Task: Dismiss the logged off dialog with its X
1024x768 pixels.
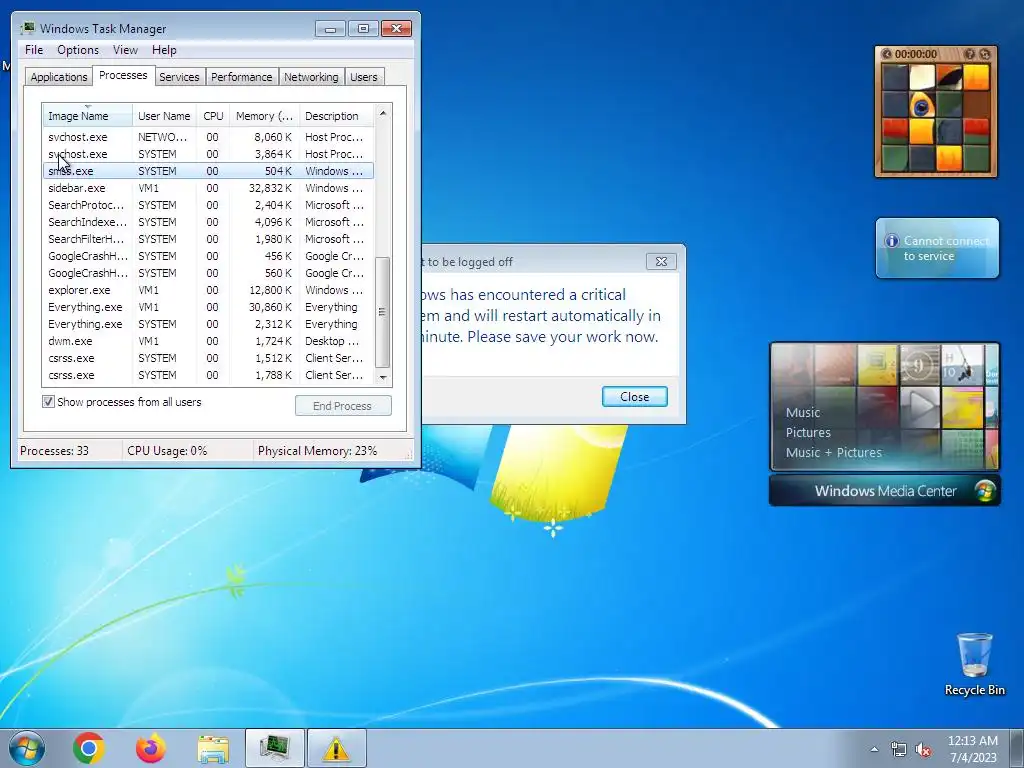Action: (x=661, y=261)
